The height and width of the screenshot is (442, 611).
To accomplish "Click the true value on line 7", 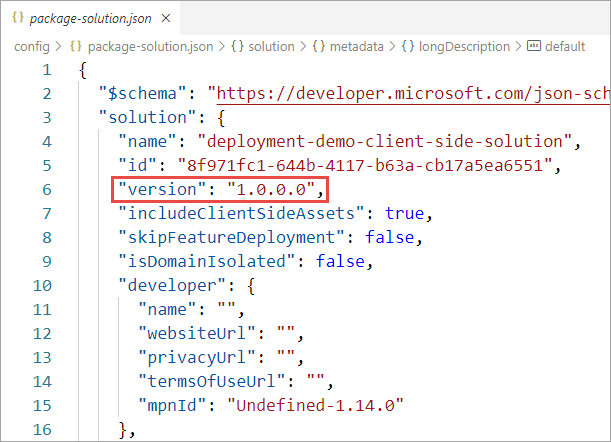I will tap(404, 214).
